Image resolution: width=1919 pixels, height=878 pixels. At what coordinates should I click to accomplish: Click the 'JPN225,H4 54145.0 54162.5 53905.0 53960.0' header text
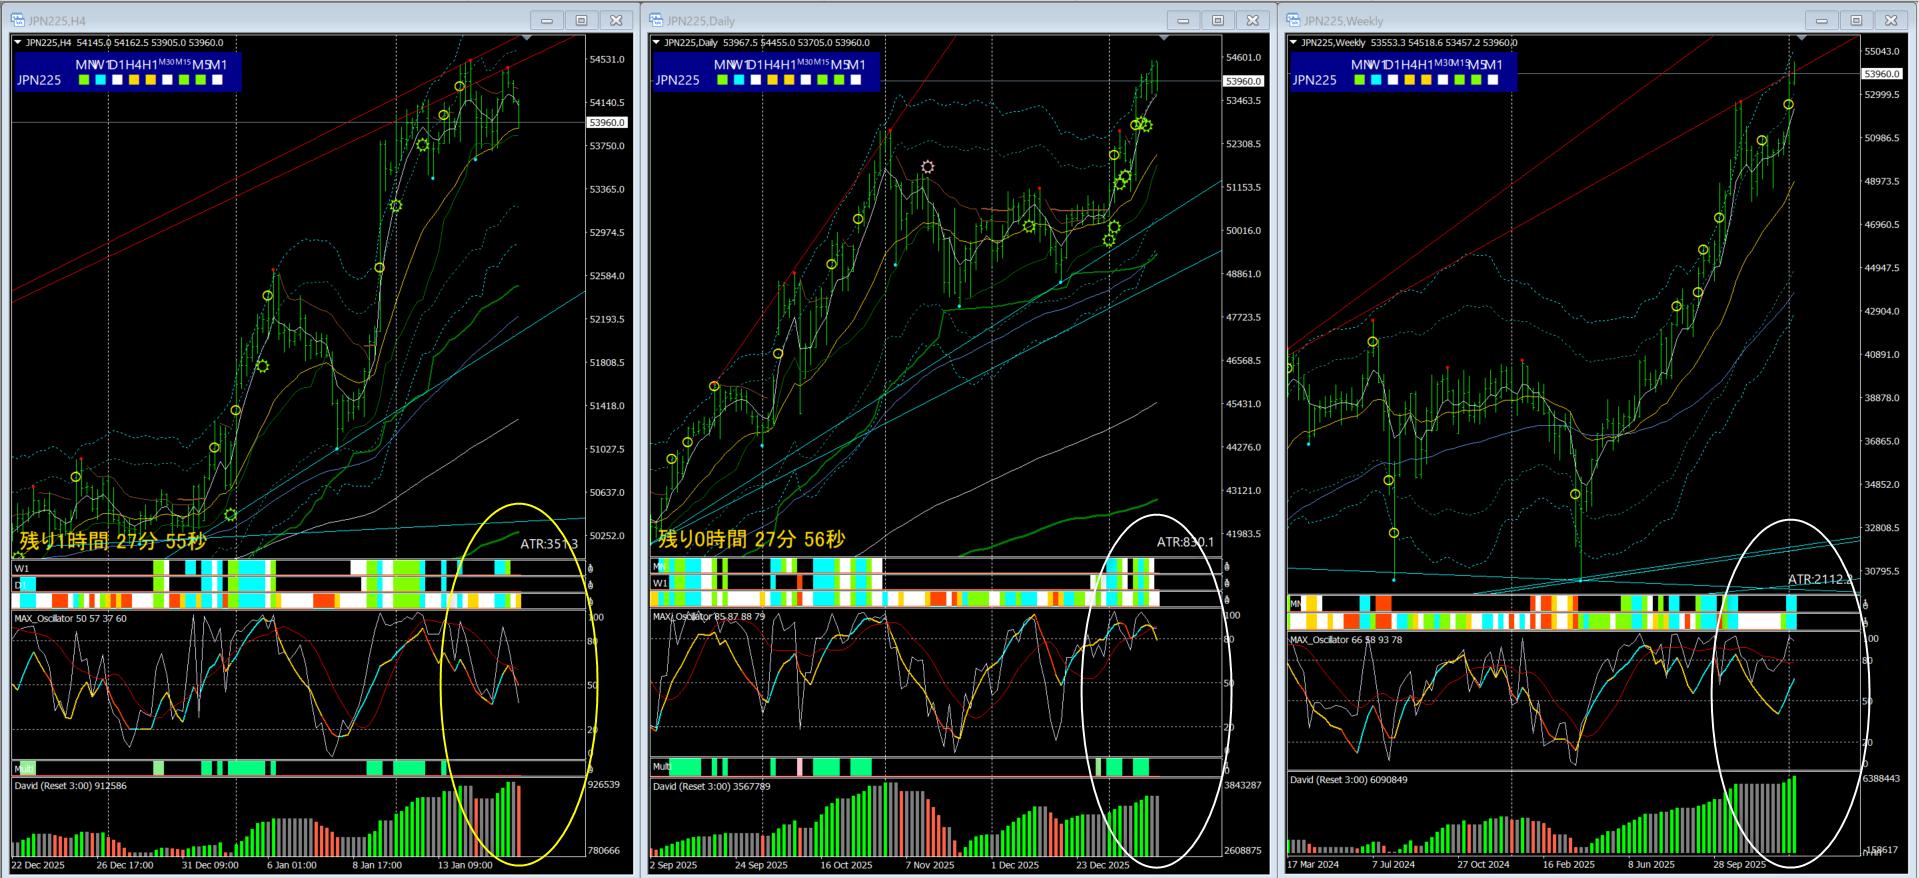click(x=124, y=43)
